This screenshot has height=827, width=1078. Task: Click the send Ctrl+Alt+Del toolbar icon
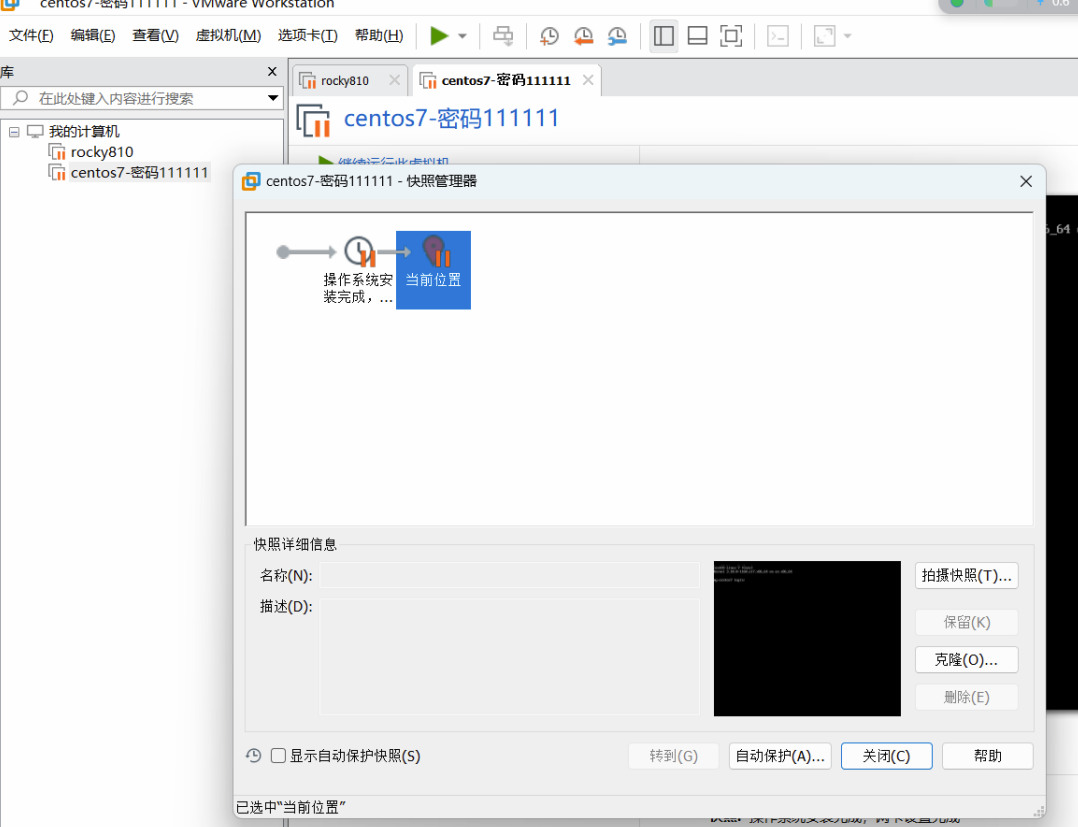(503, 36)
